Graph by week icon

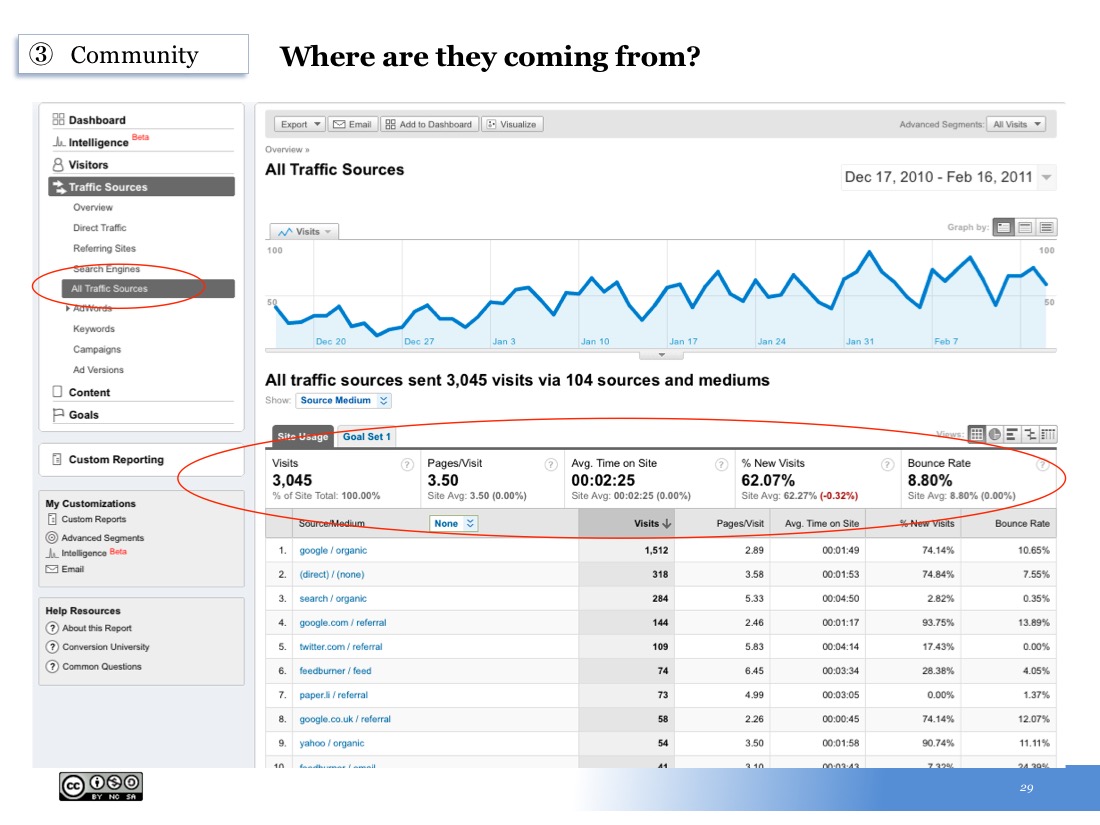pos(1025,227)
